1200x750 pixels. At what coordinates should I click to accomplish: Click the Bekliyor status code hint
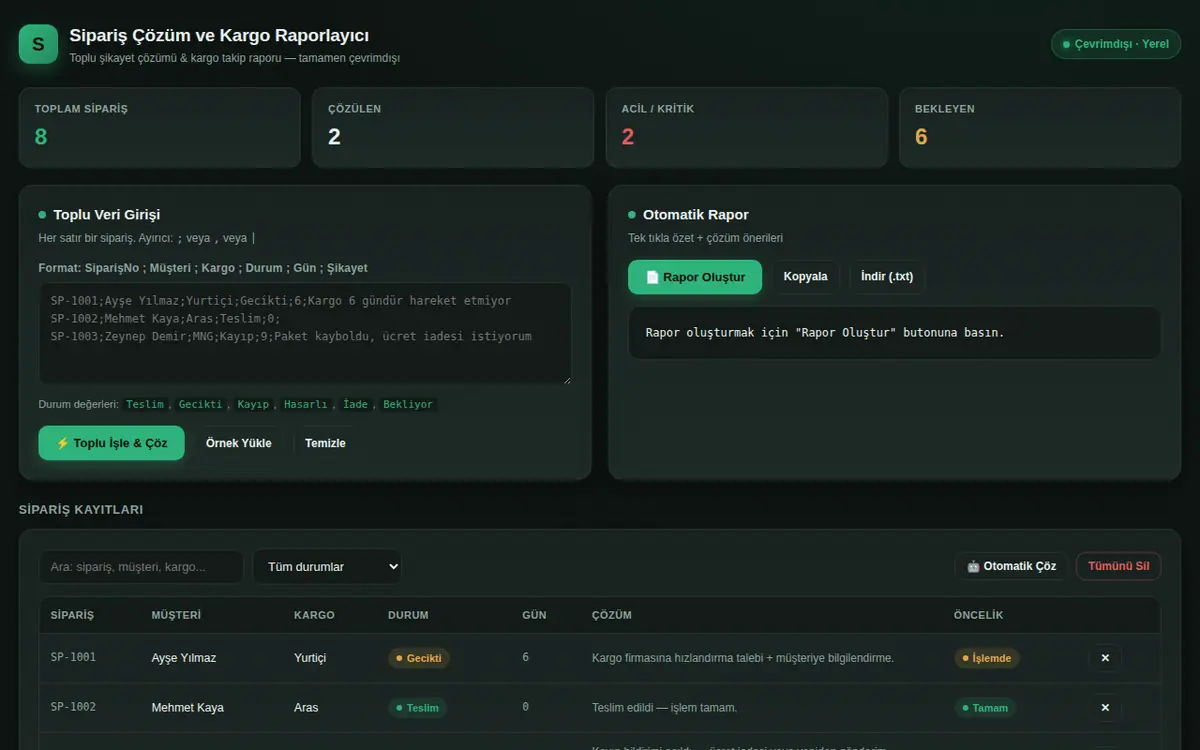click(408, 404)
